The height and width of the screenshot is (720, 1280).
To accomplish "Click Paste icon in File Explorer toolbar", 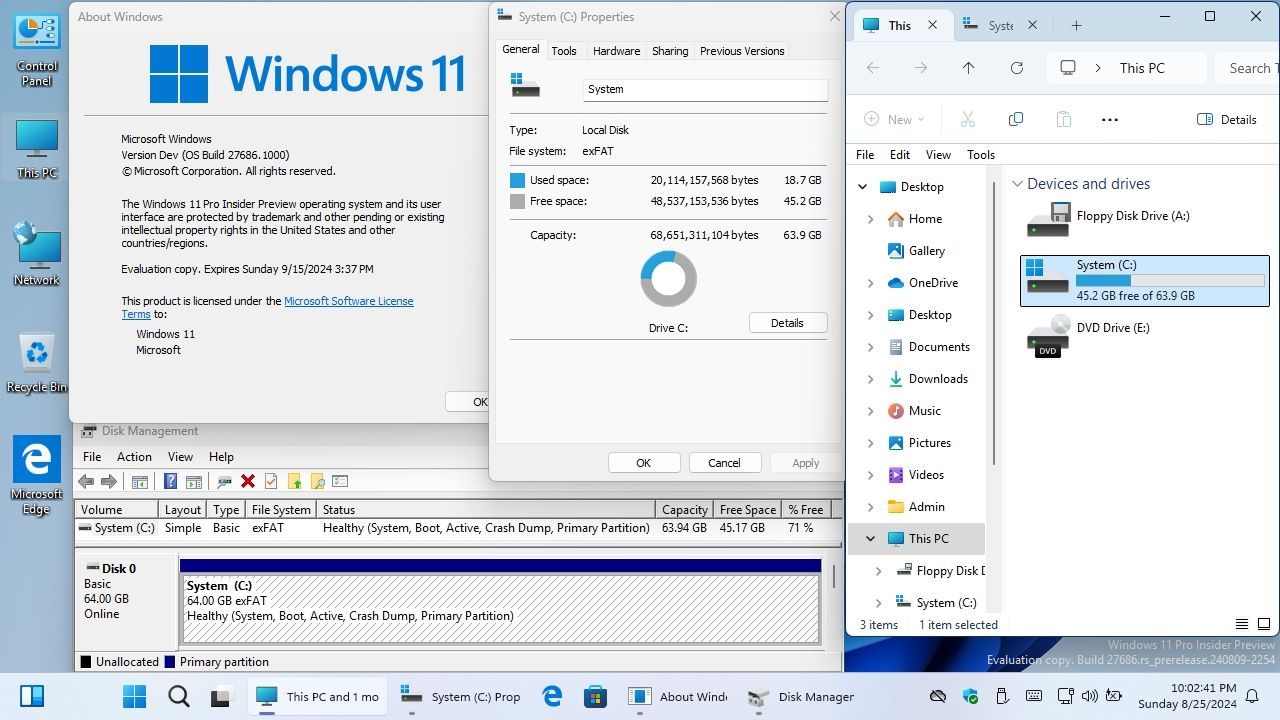I will point(1063,119).
